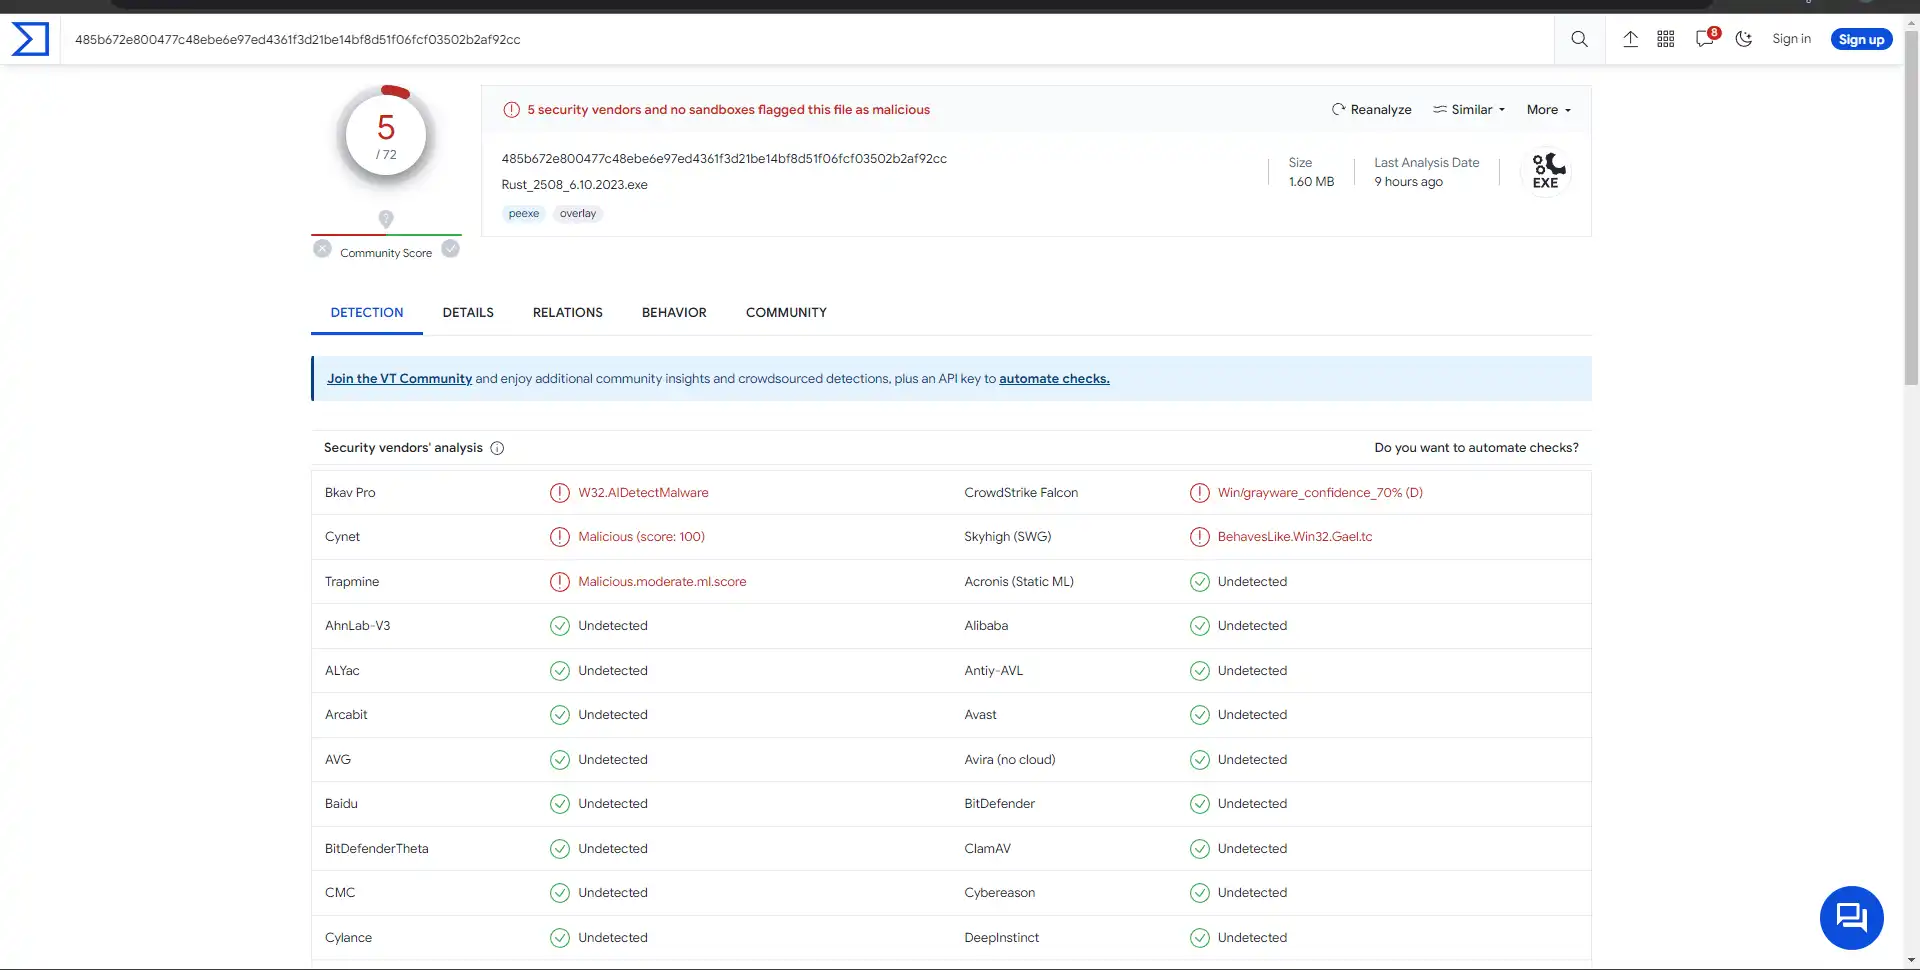Image resolution: width=1920 pixels, height=970 pixels.
Task: Click the hash search input field
Action: pyautogui.click(x=800, y=40)
